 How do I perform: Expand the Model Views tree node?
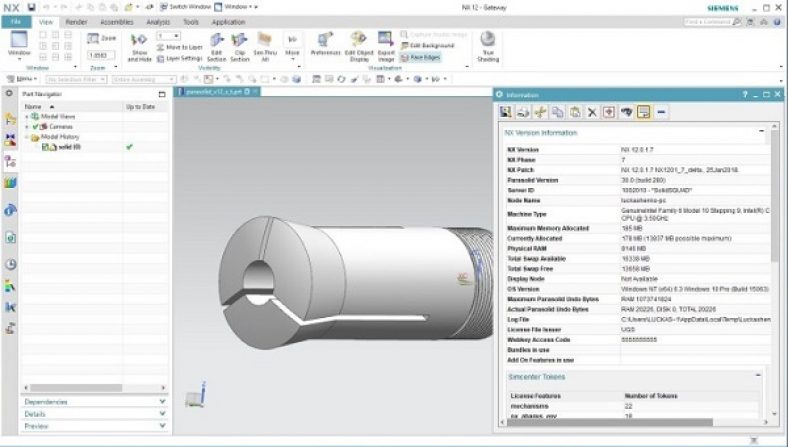click(27, 117)
